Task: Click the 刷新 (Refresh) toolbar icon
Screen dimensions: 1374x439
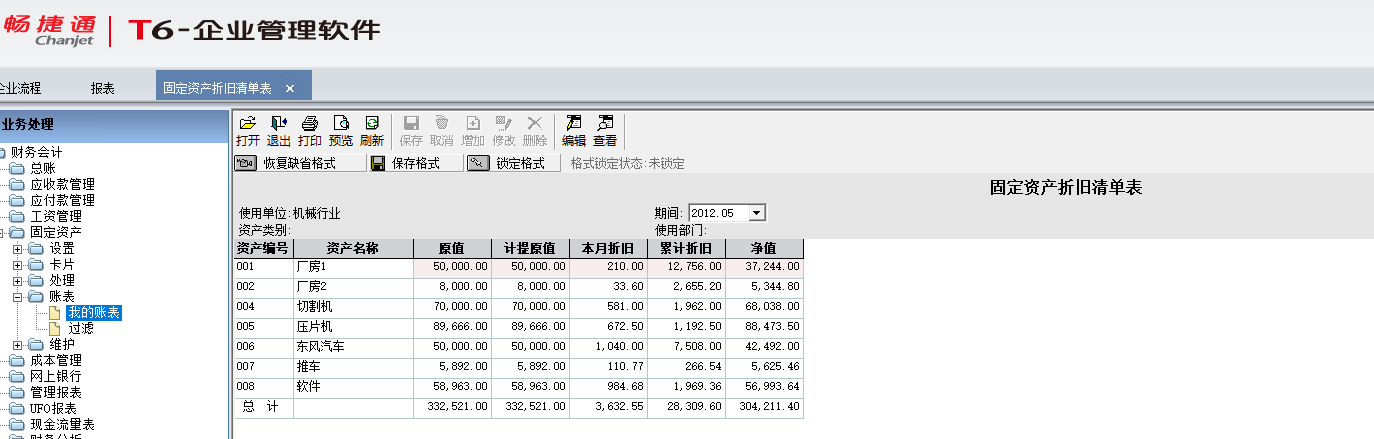Action: click(x=371, y=131)
